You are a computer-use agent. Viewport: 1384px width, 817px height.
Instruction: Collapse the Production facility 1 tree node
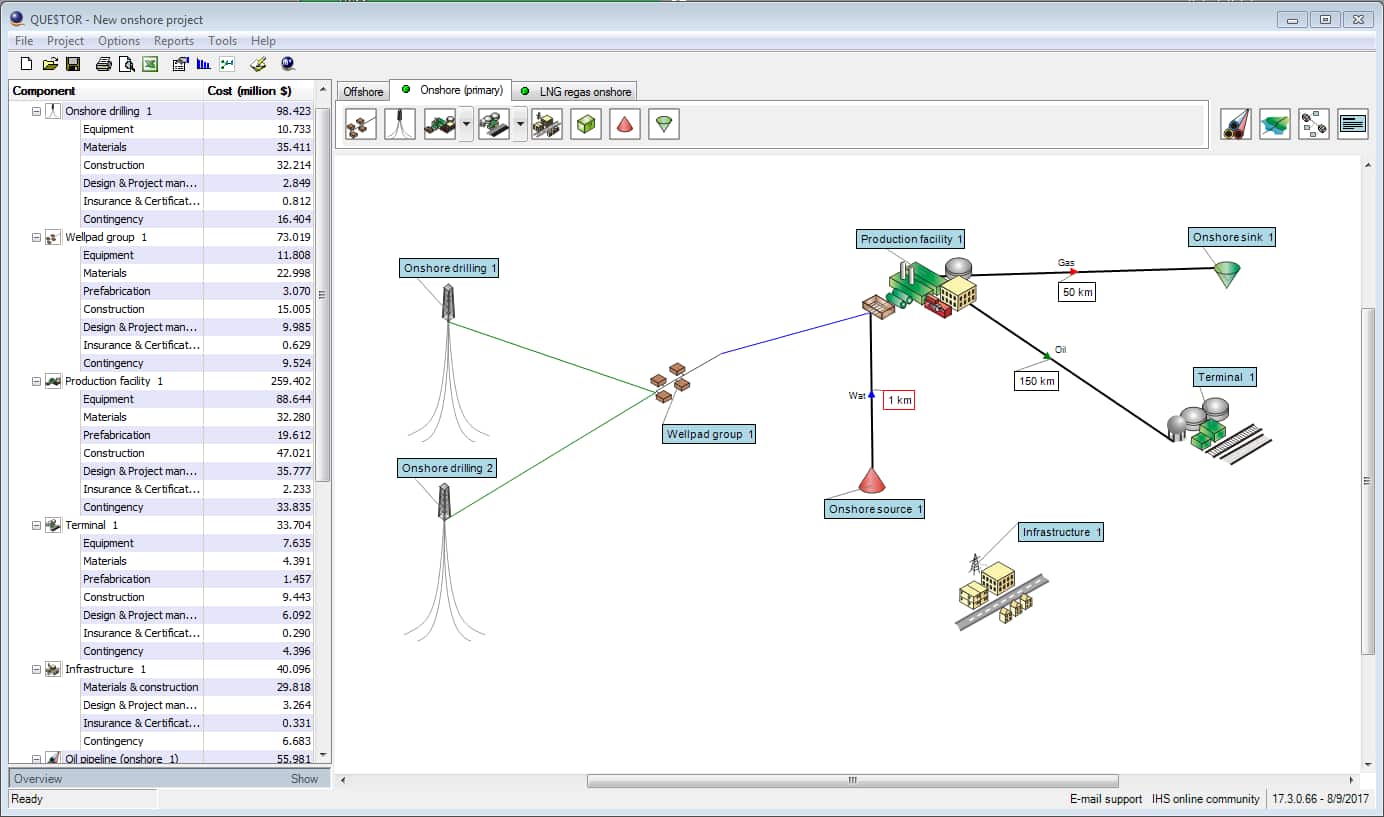tap(37, 381)
